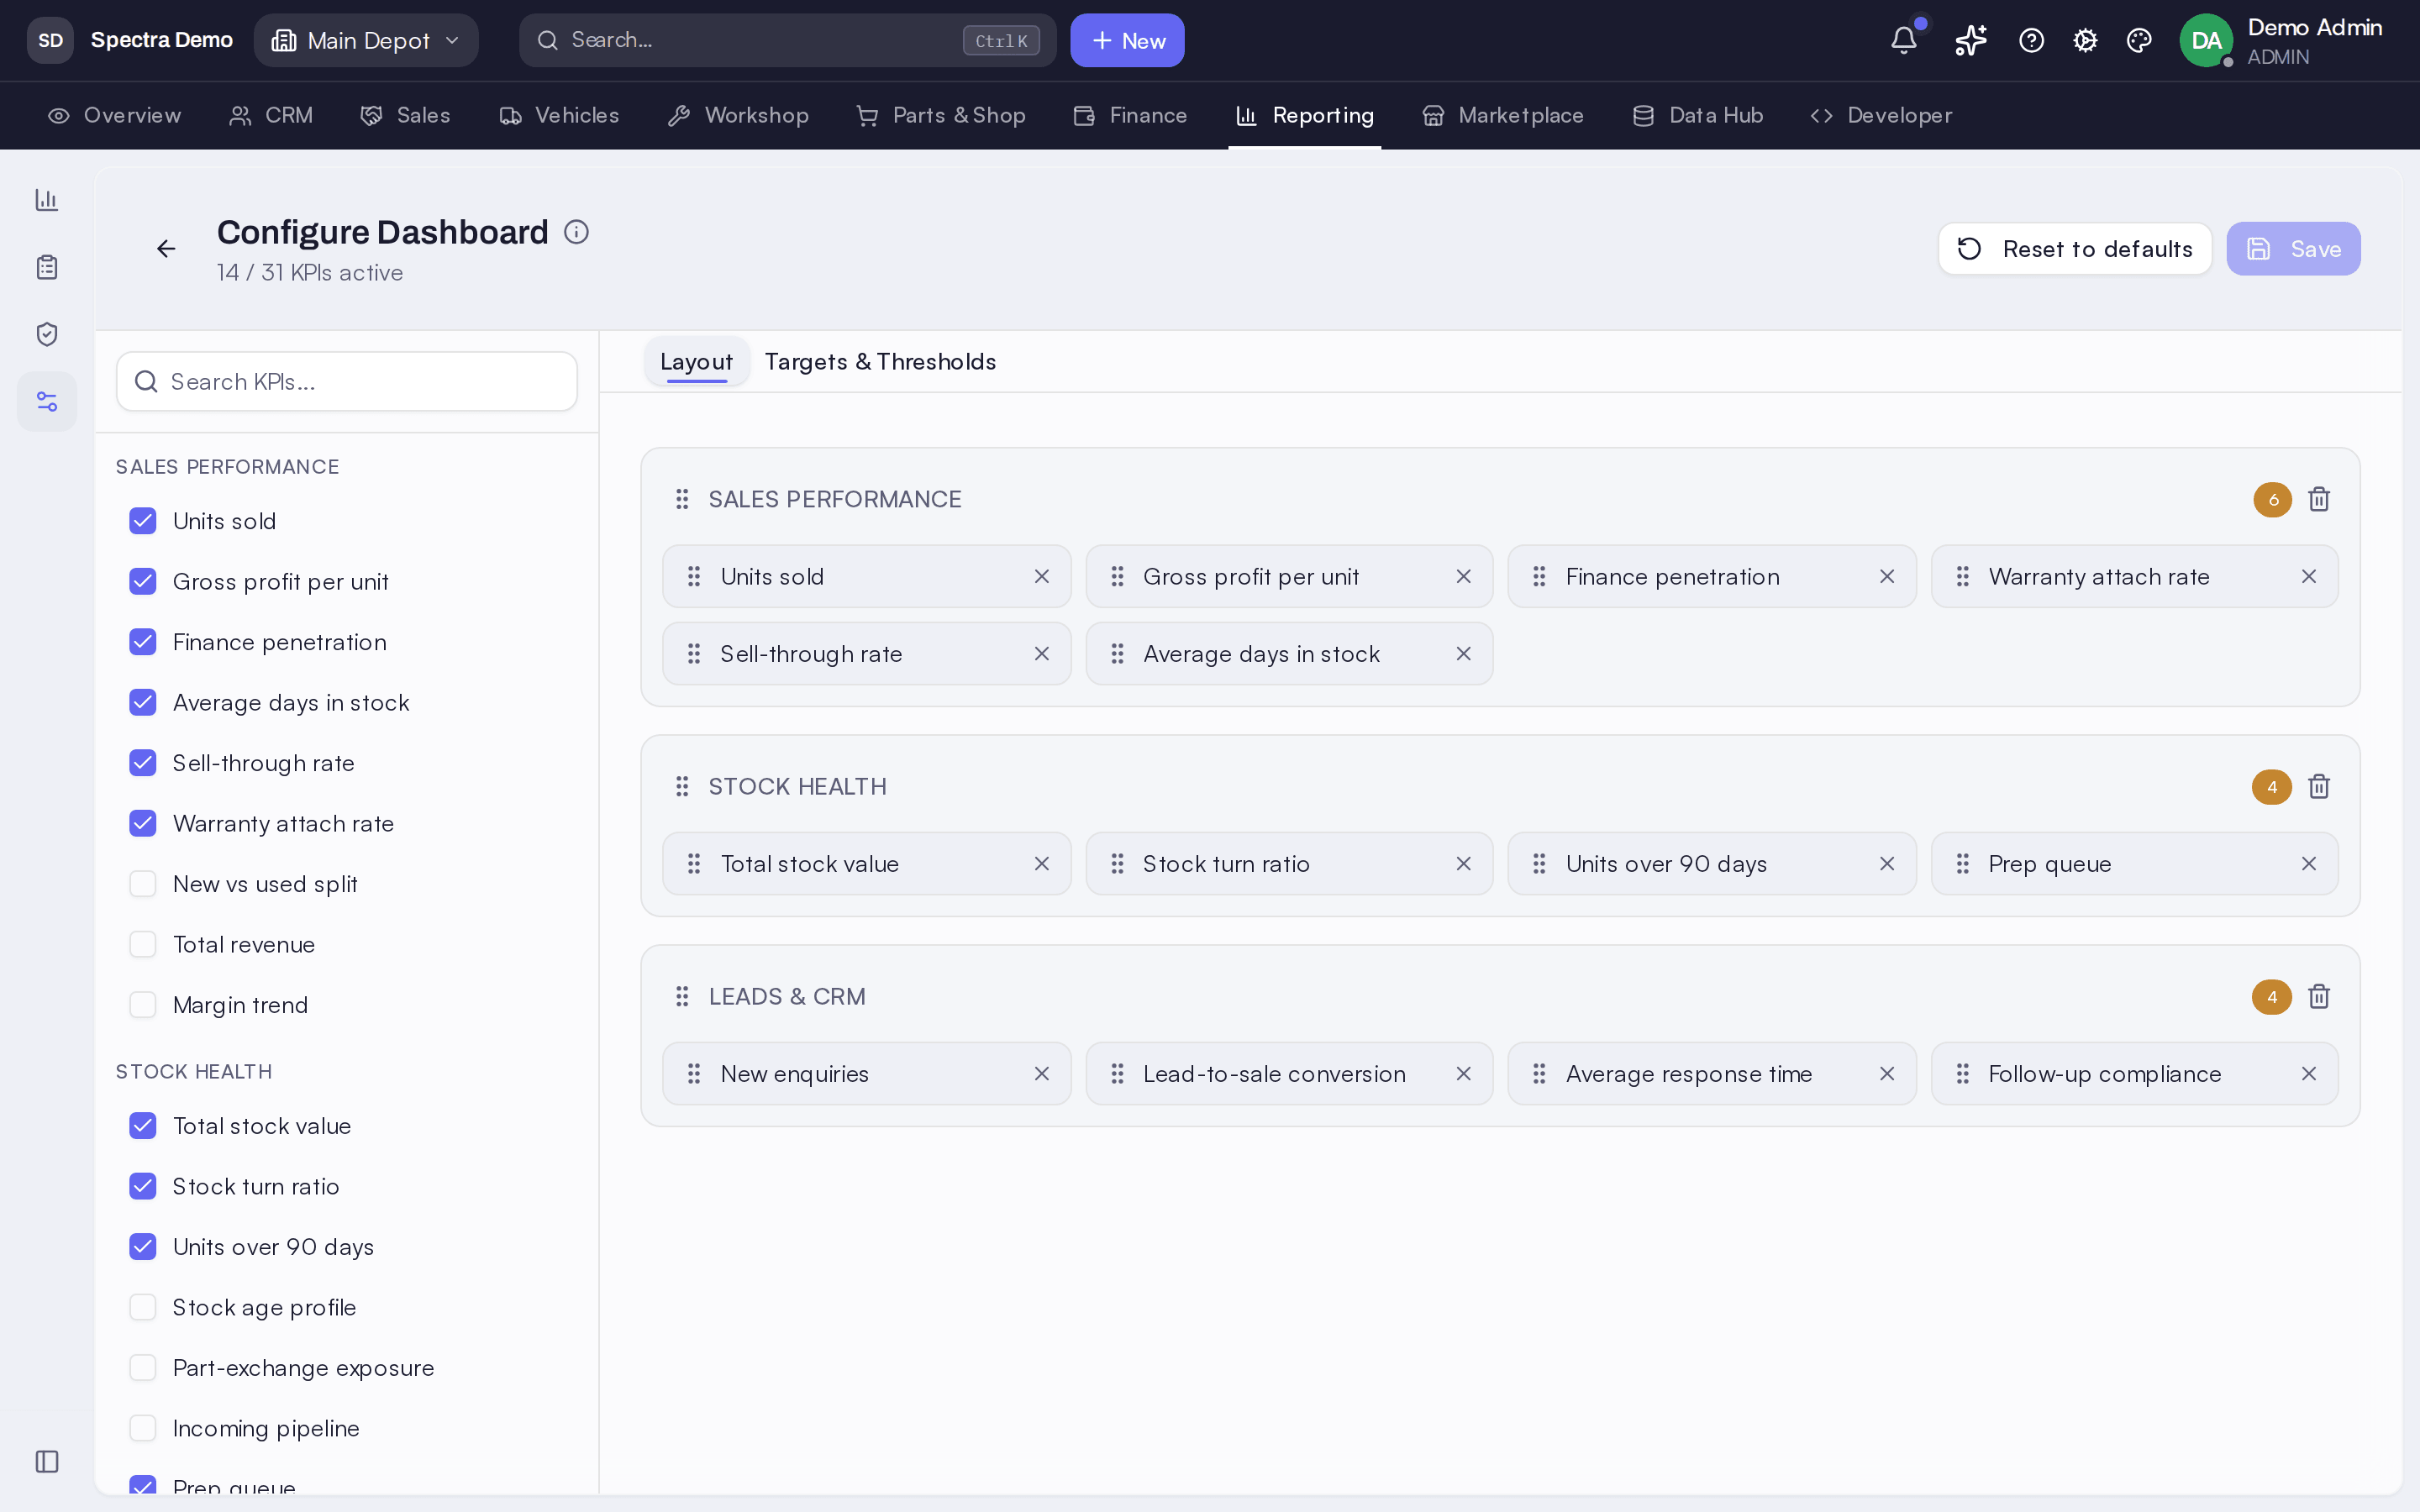Enable the New vs used split checkbox

click(x=143, y=884)
